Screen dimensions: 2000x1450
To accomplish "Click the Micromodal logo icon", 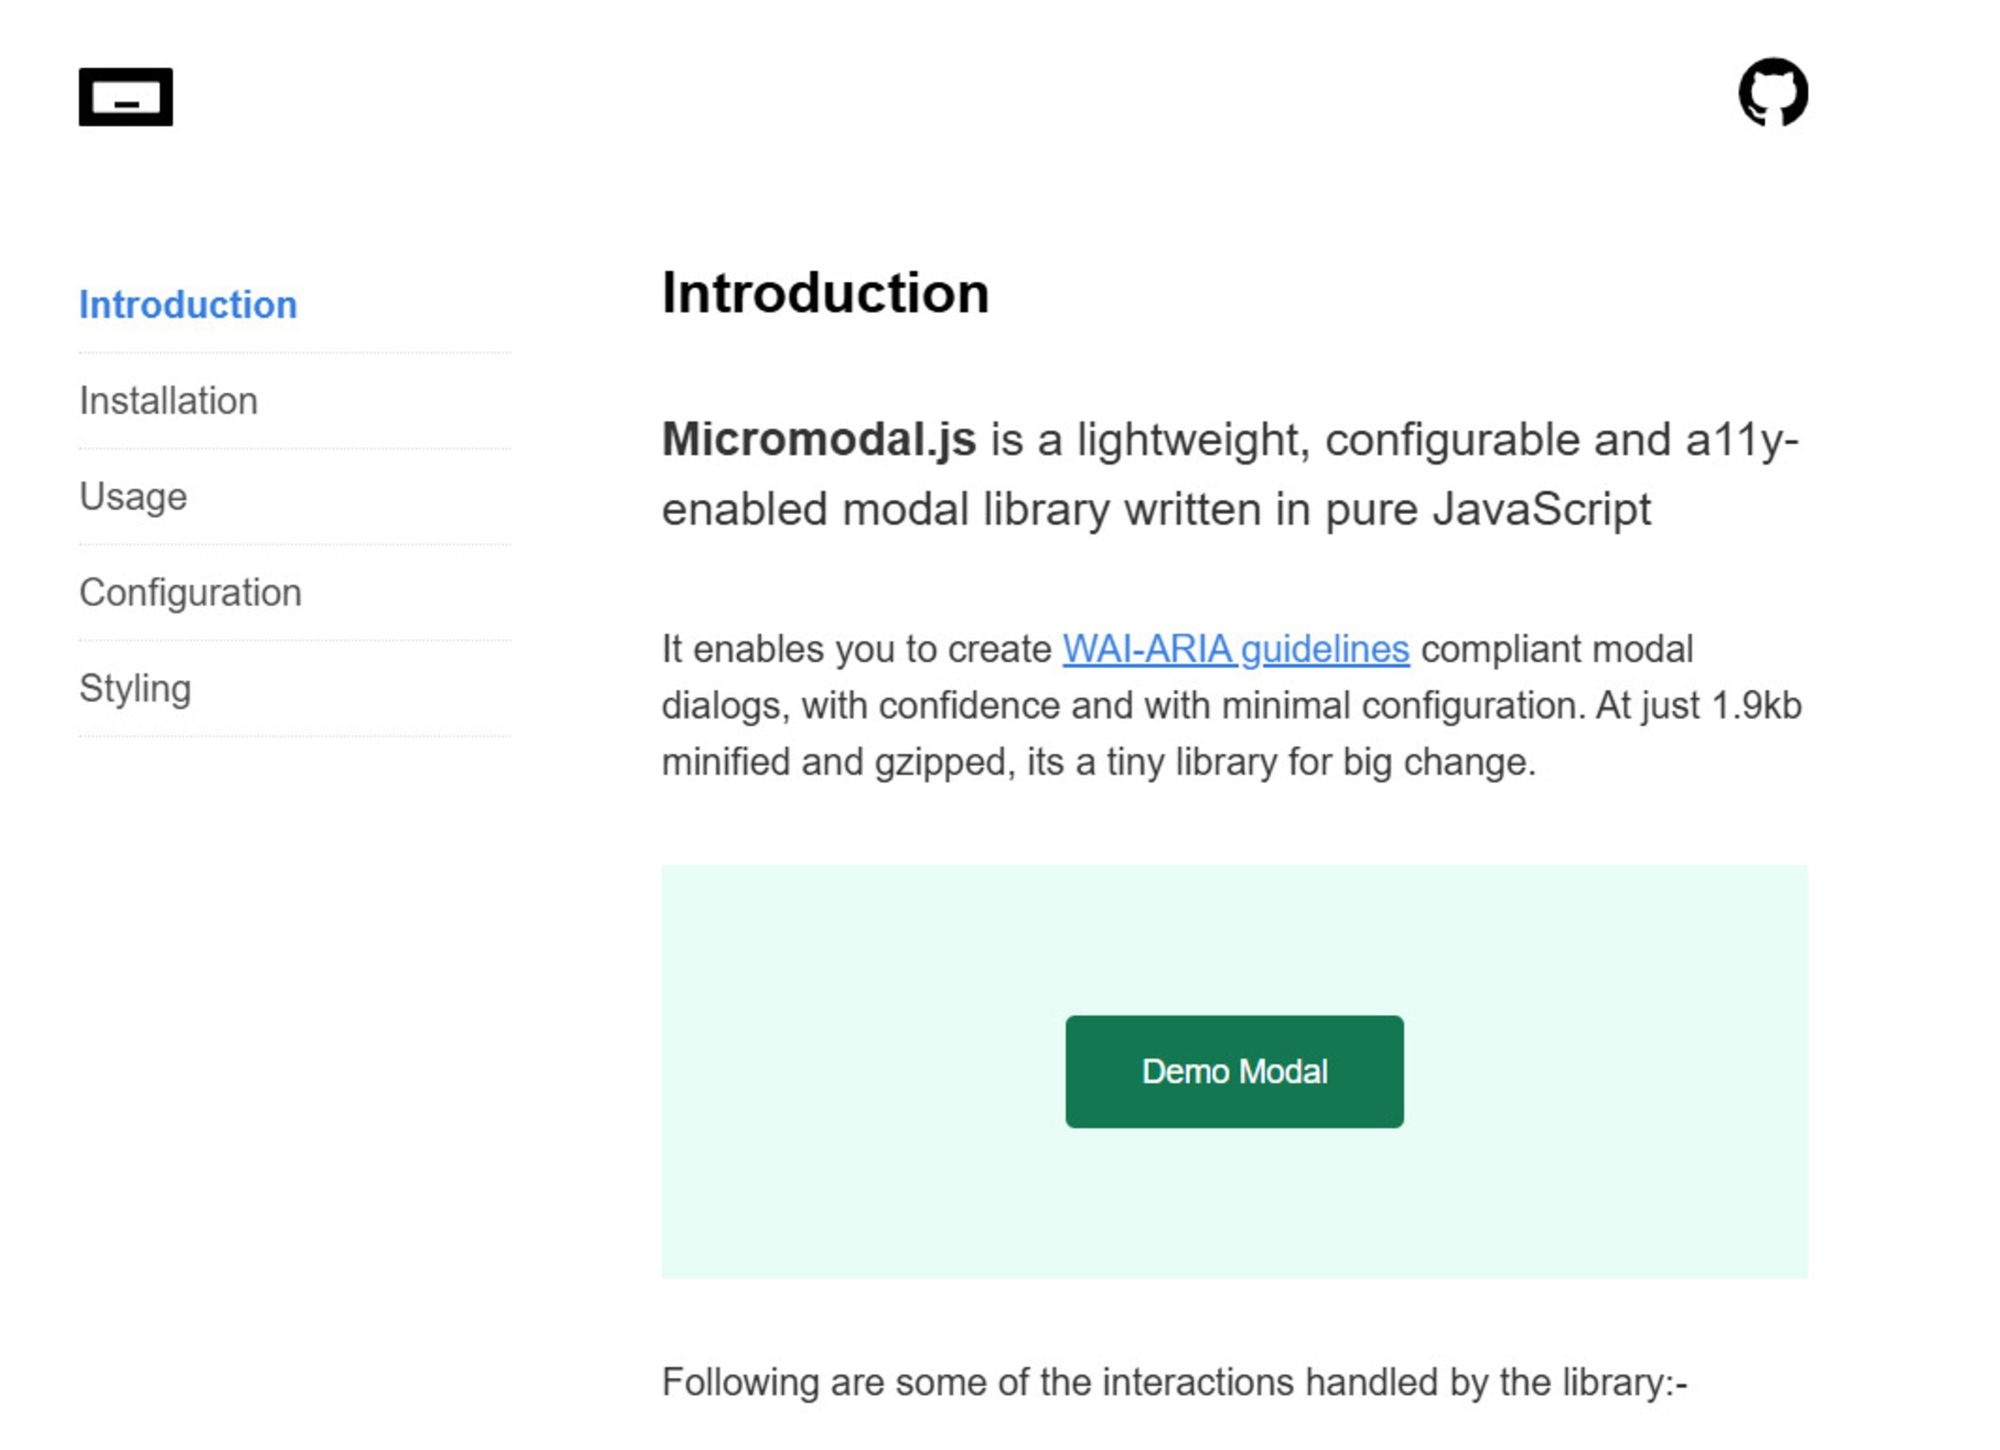I will [x=126, y=97].
